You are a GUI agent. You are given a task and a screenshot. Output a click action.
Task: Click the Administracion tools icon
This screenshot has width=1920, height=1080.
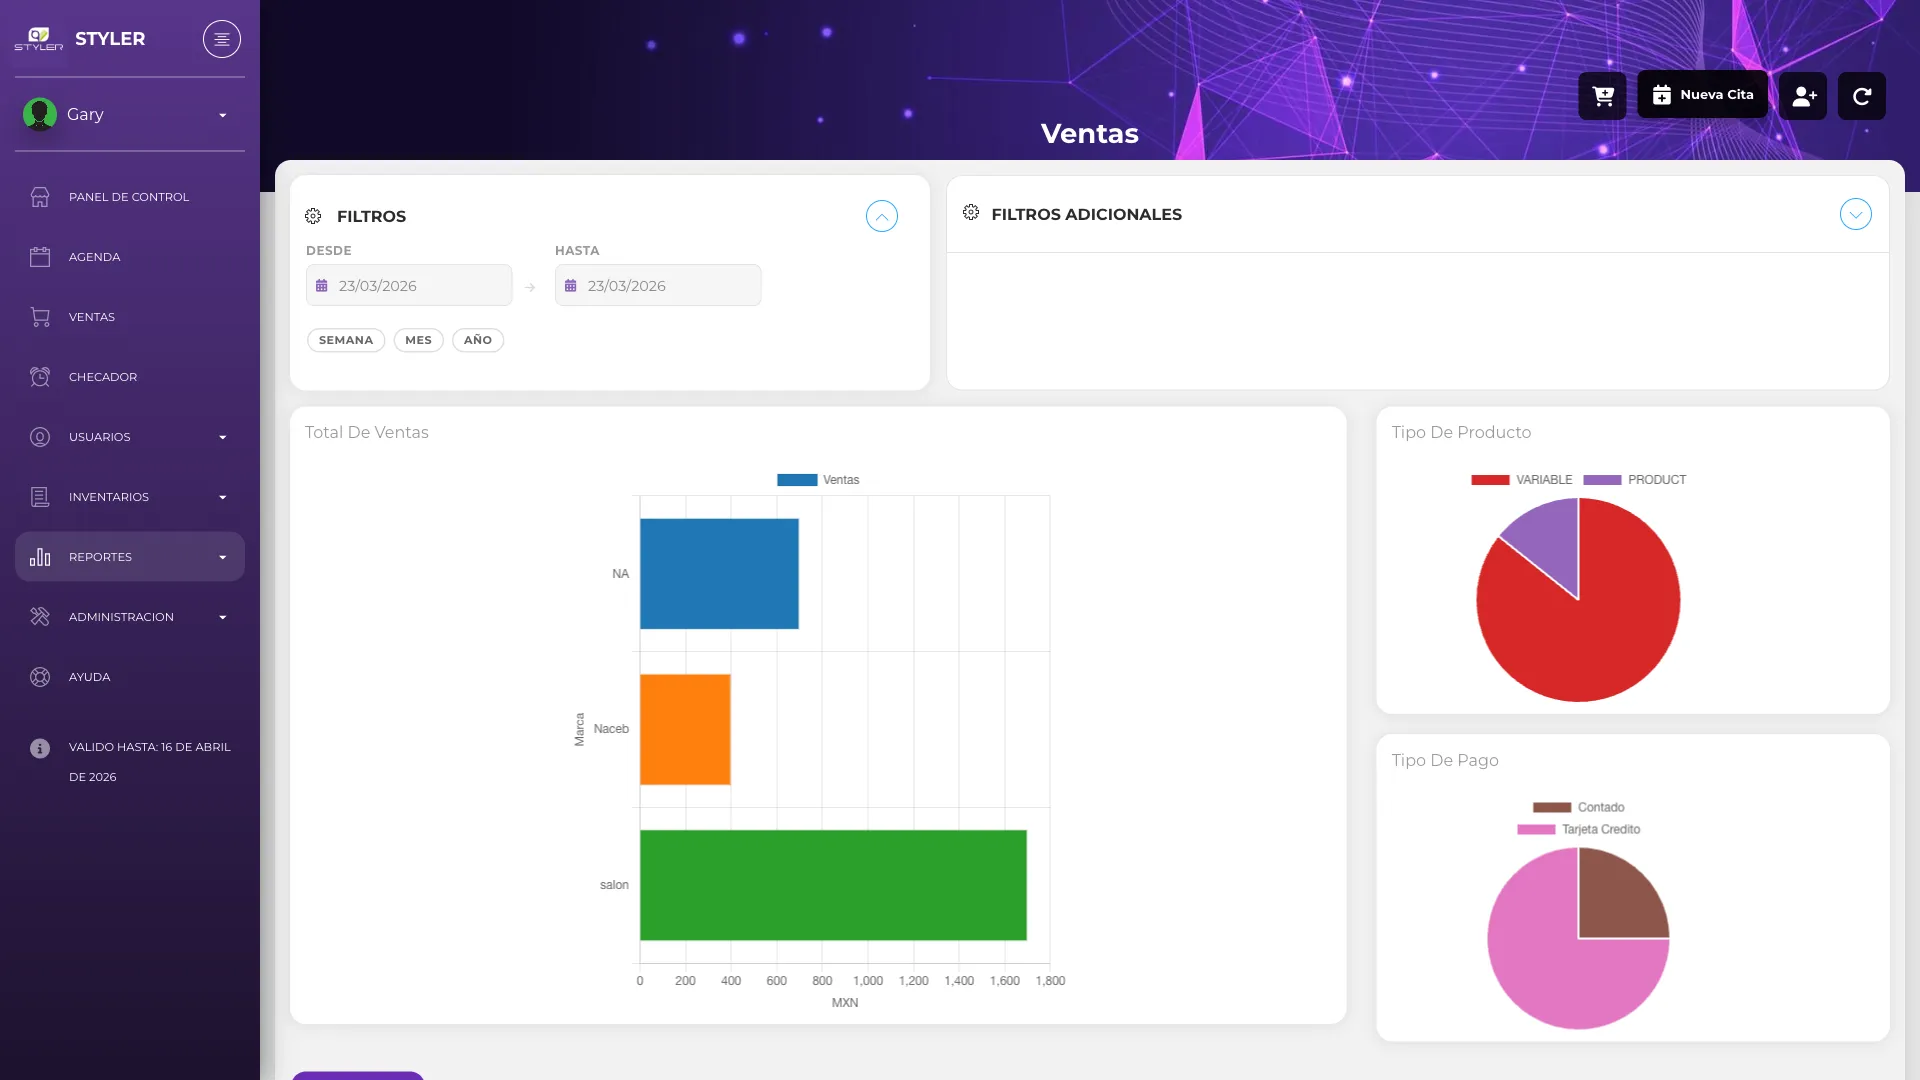click(40, 617)
